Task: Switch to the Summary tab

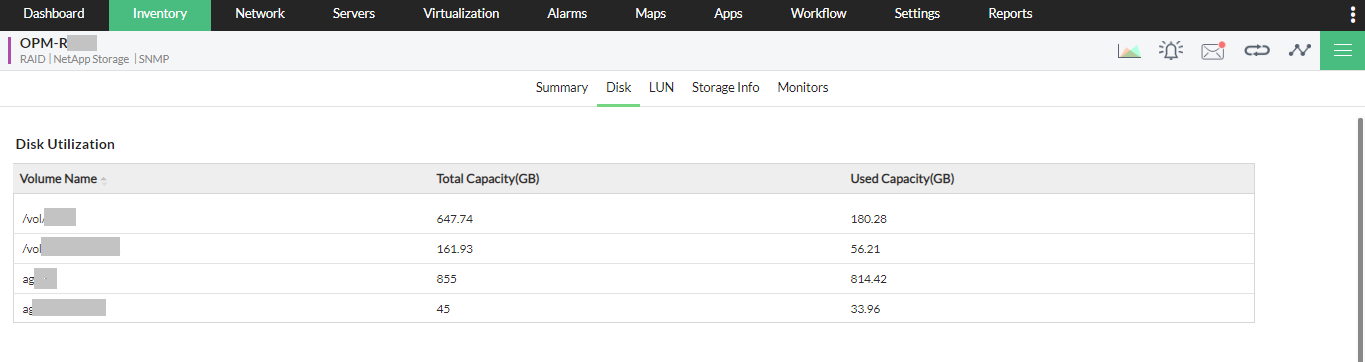Action: click(561, 88)
